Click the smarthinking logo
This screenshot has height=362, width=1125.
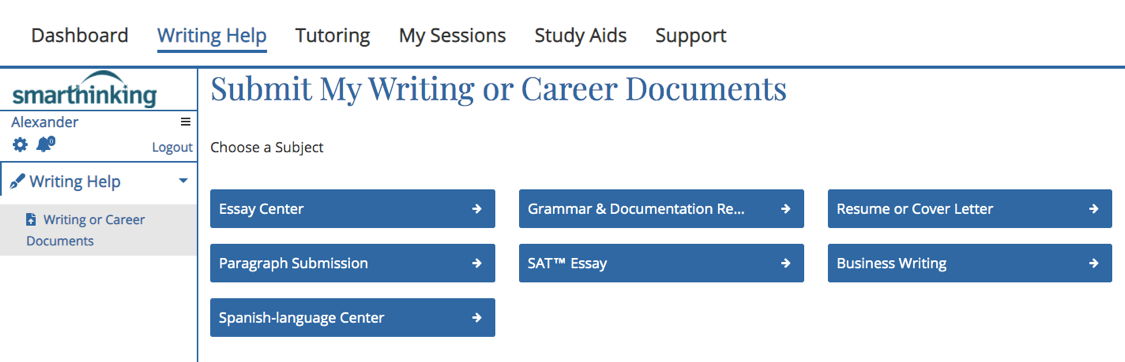click(x=85, y=89)
